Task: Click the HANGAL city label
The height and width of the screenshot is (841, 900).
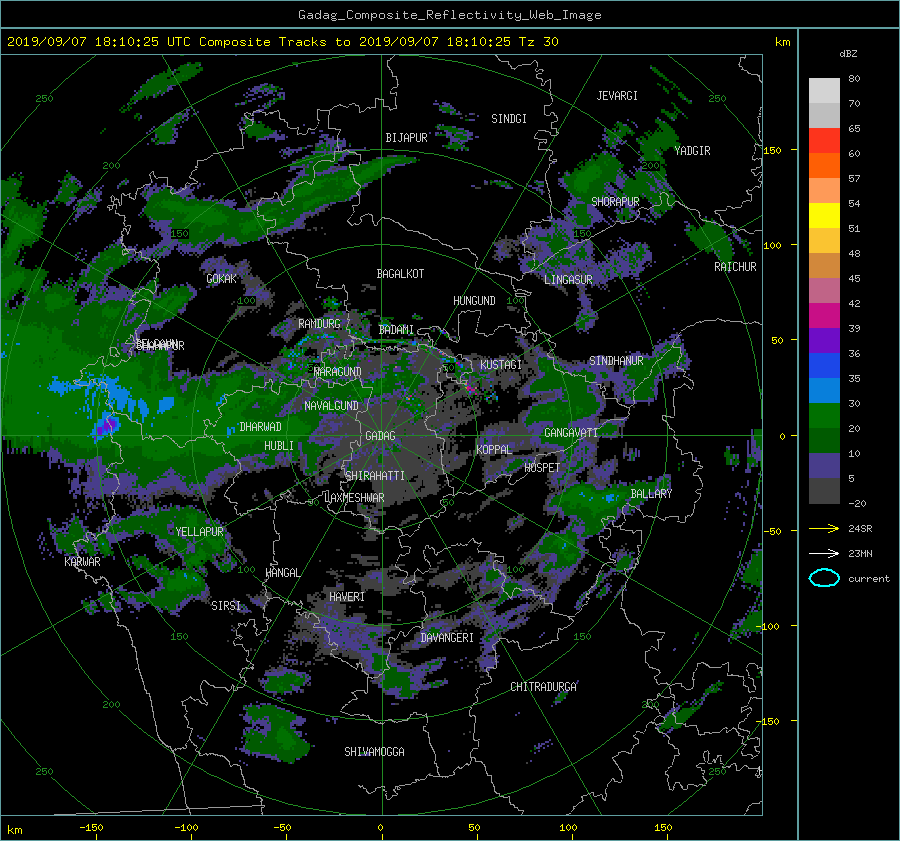Action: pyautogui.click(x=282, y=573)
